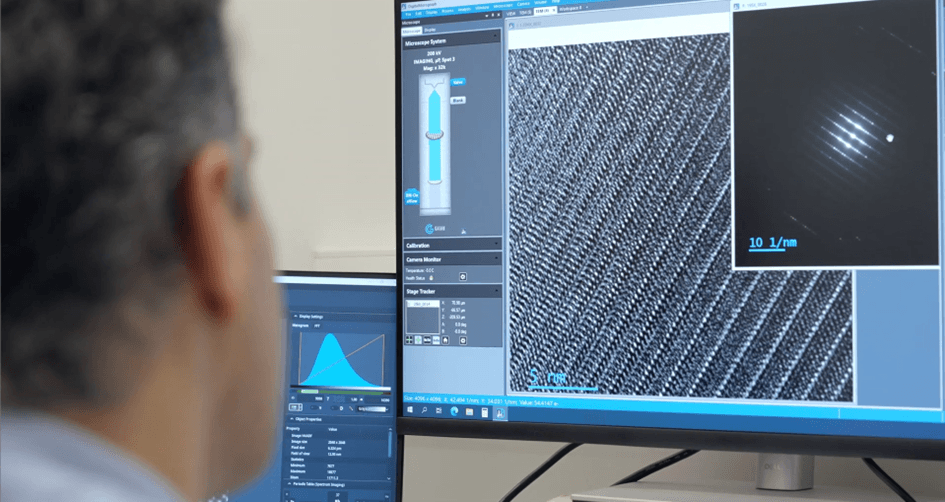Click the camera Health Status indicator icon
945x502 pixels.
(432, 278)
